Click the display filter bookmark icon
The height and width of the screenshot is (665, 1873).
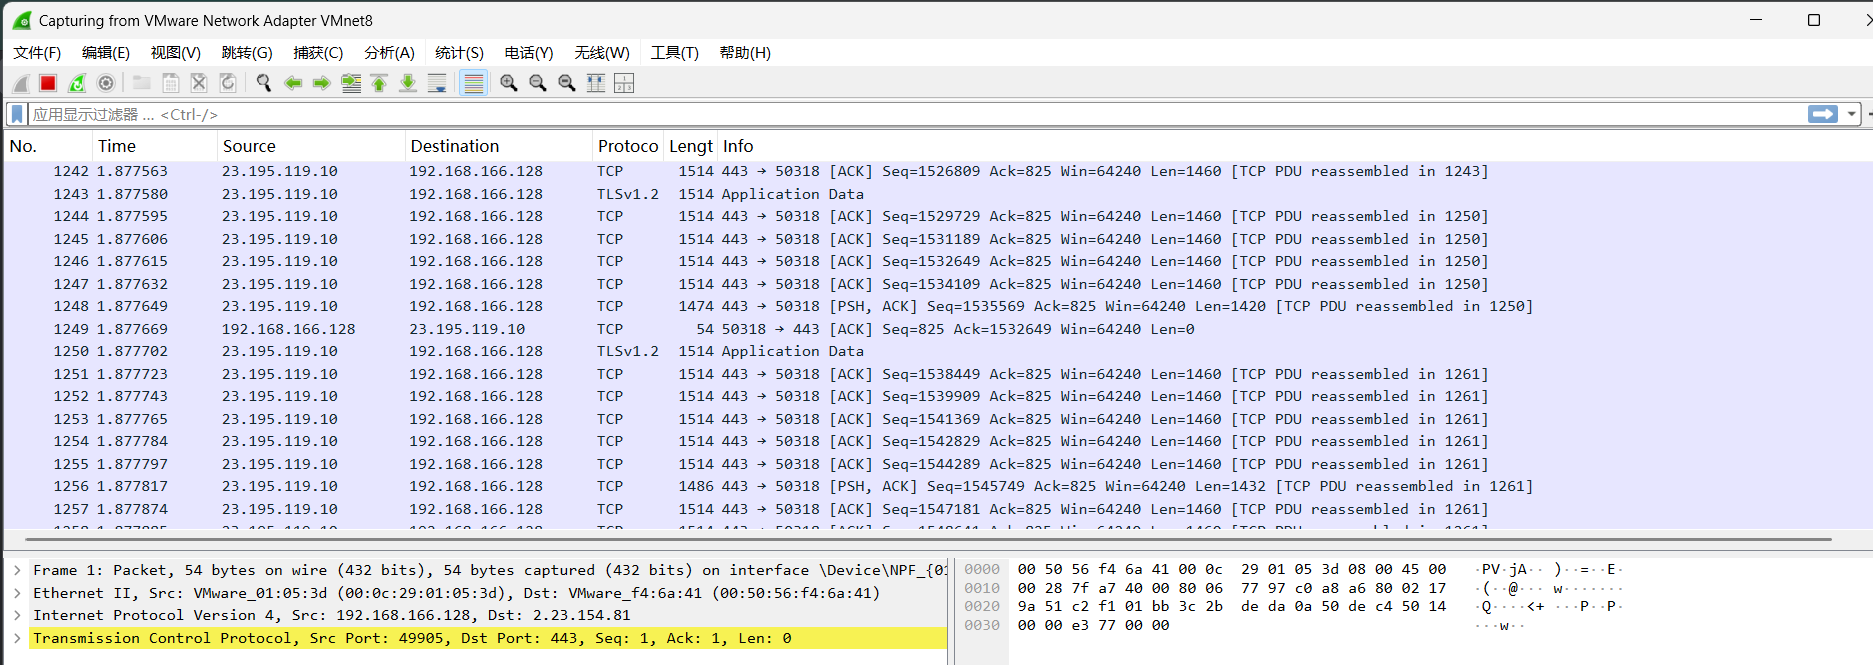coord(17,115)
